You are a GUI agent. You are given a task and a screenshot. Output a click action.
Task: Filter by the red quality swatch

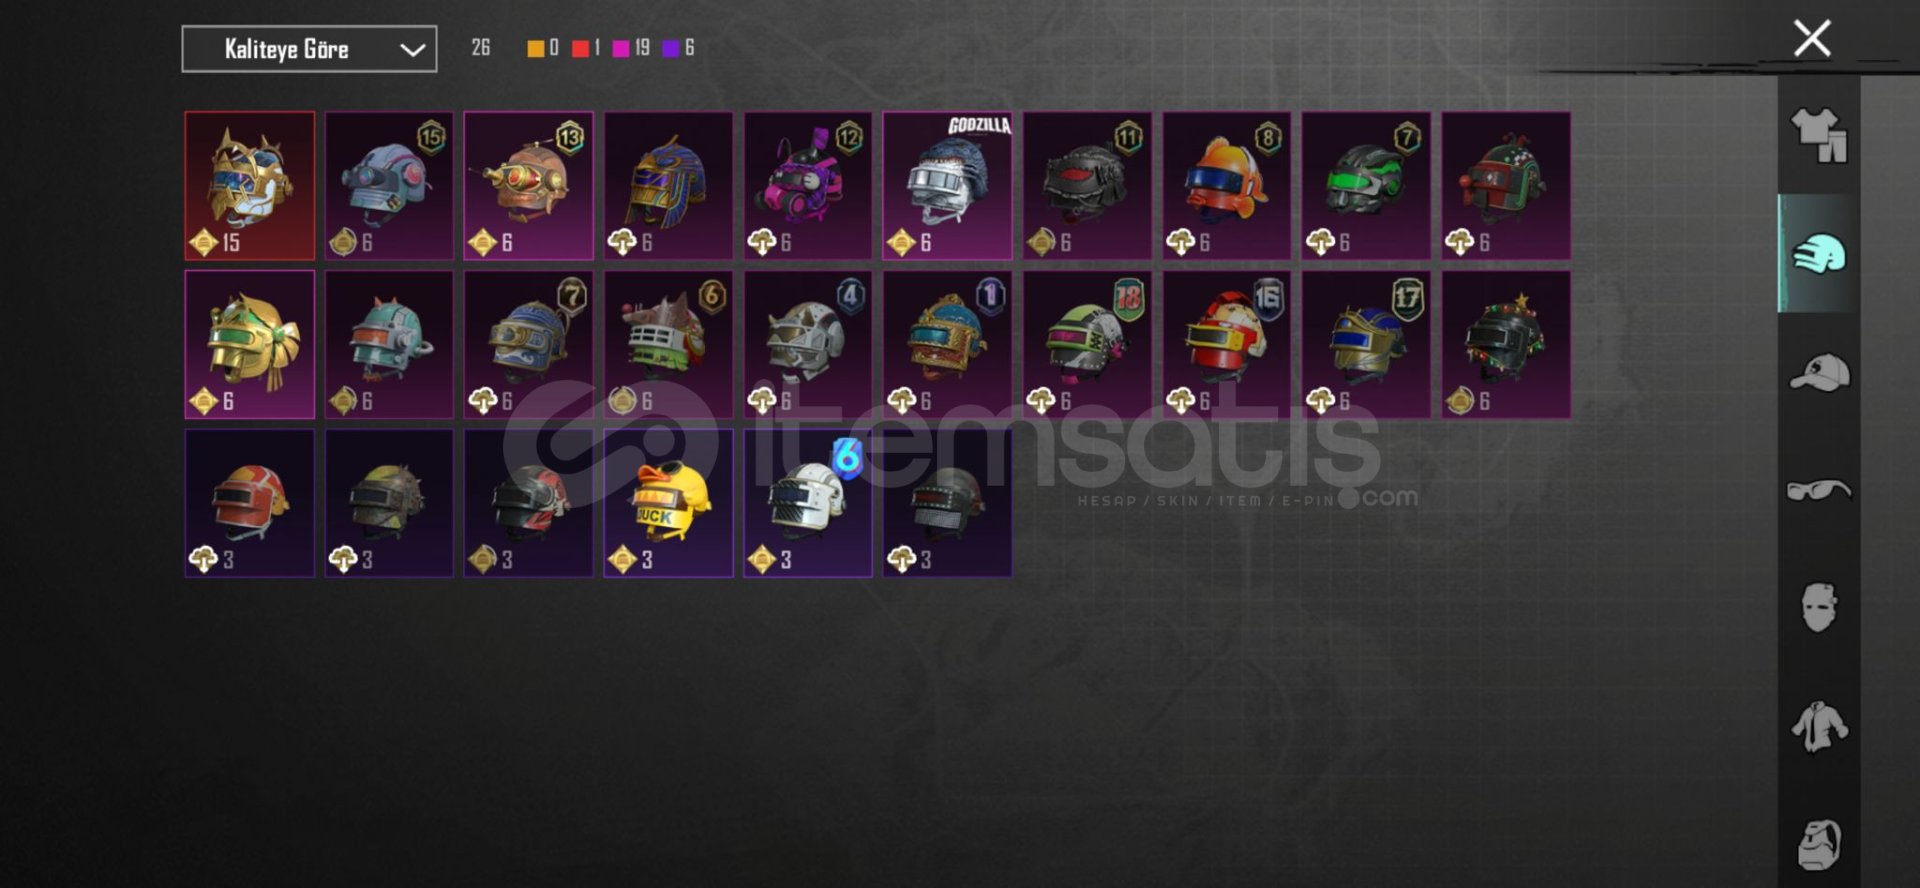[580, 48]
